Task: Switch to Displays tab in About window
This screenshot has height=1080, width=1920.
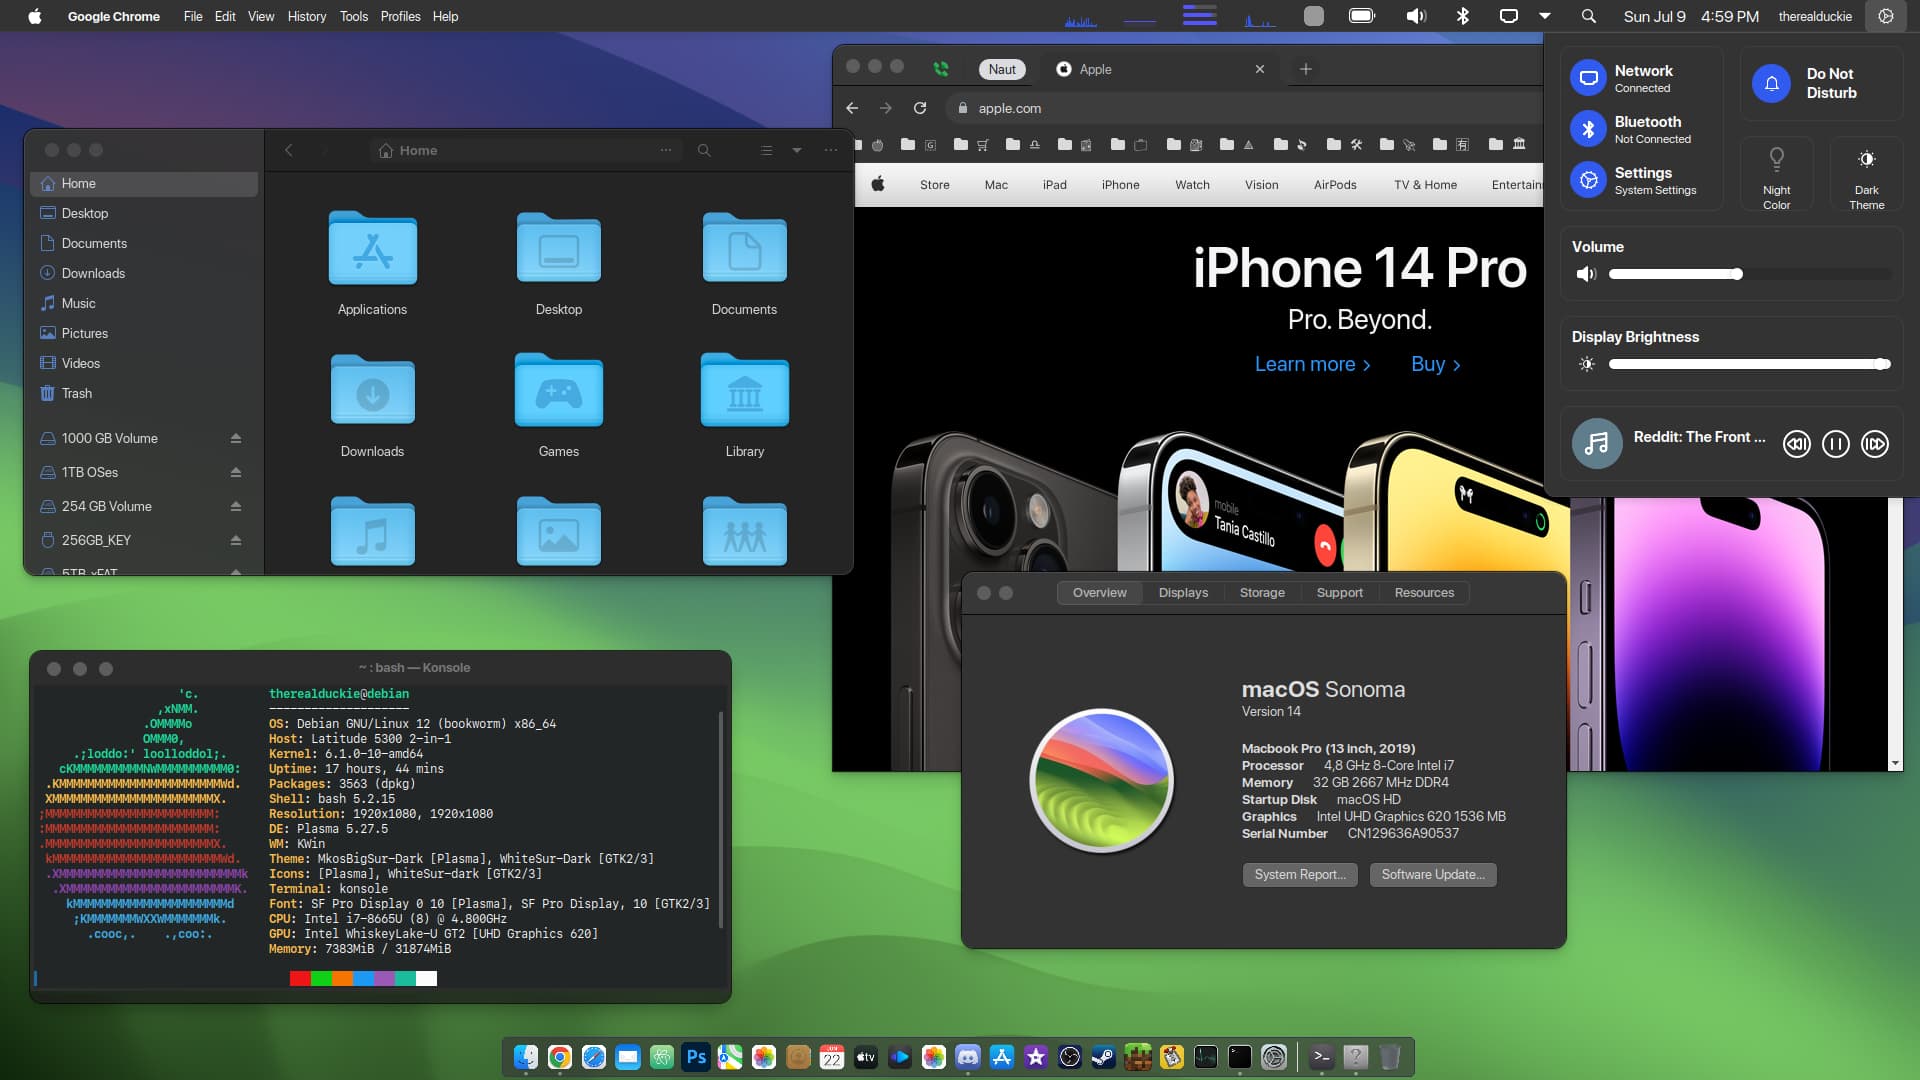Action: click(x=1183, y=593)
